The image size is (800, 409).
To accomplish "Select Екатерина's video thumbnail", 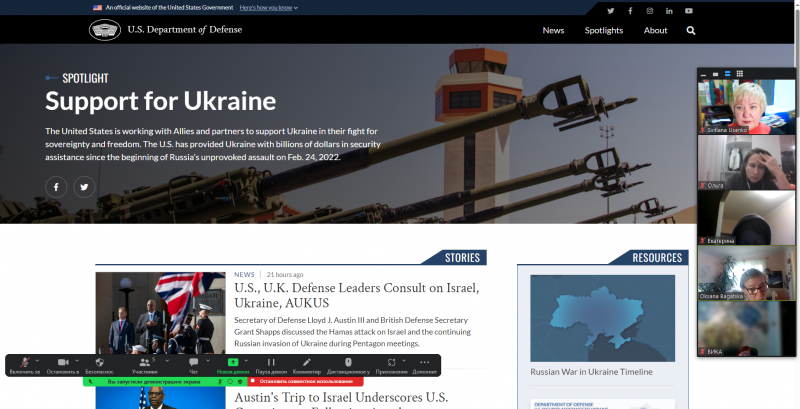I will point(746,218).
